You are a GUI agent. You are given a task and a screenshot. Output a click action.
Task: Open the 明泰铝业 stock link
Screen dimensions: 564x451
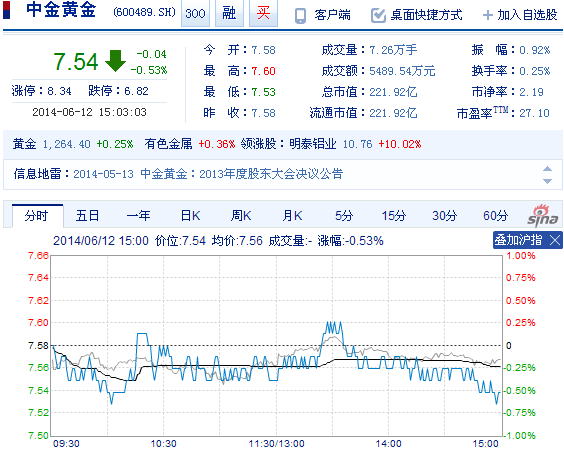pyautogui.click(x=313, y=144)
